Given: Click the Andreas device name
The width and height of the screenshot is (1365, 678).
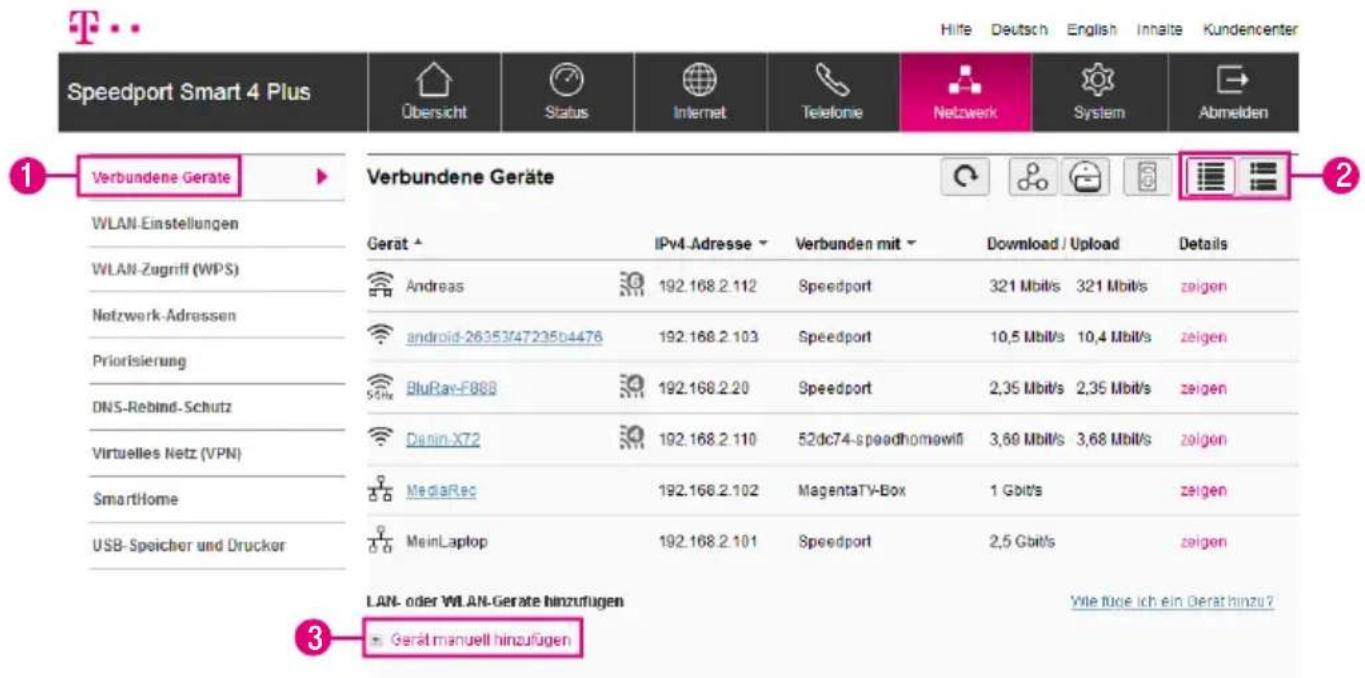Looking at the screenshot, I should 434,286.
